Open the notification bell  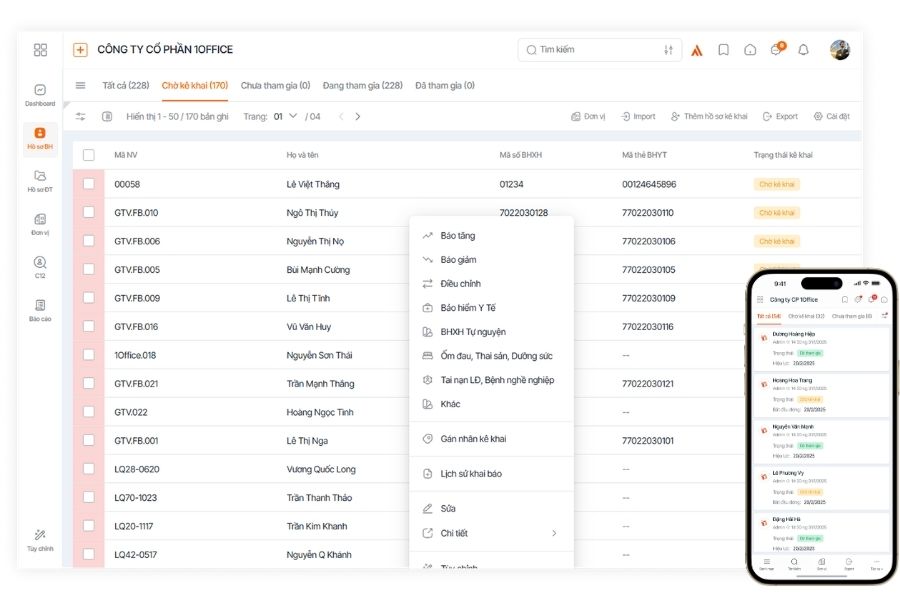[x=804, y=50]
